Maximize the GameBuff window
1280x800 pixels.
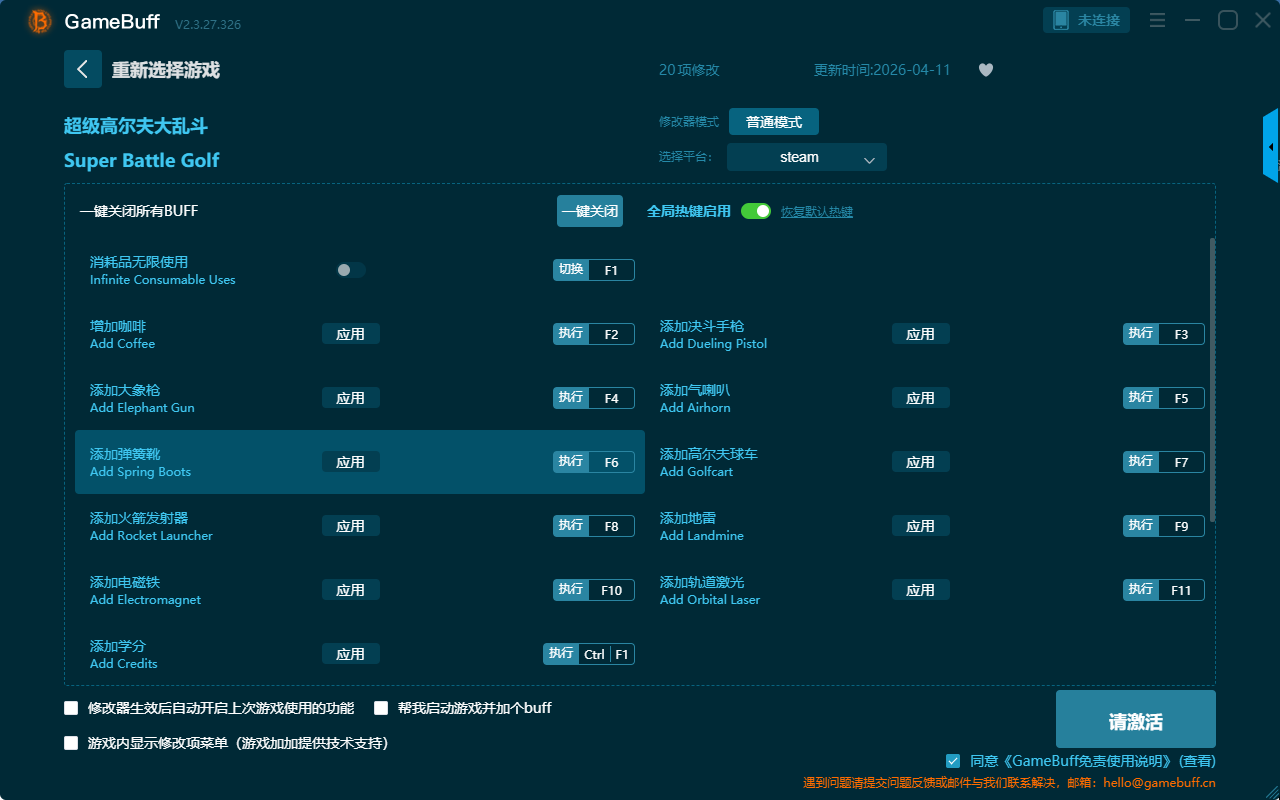click(1227, 20)
